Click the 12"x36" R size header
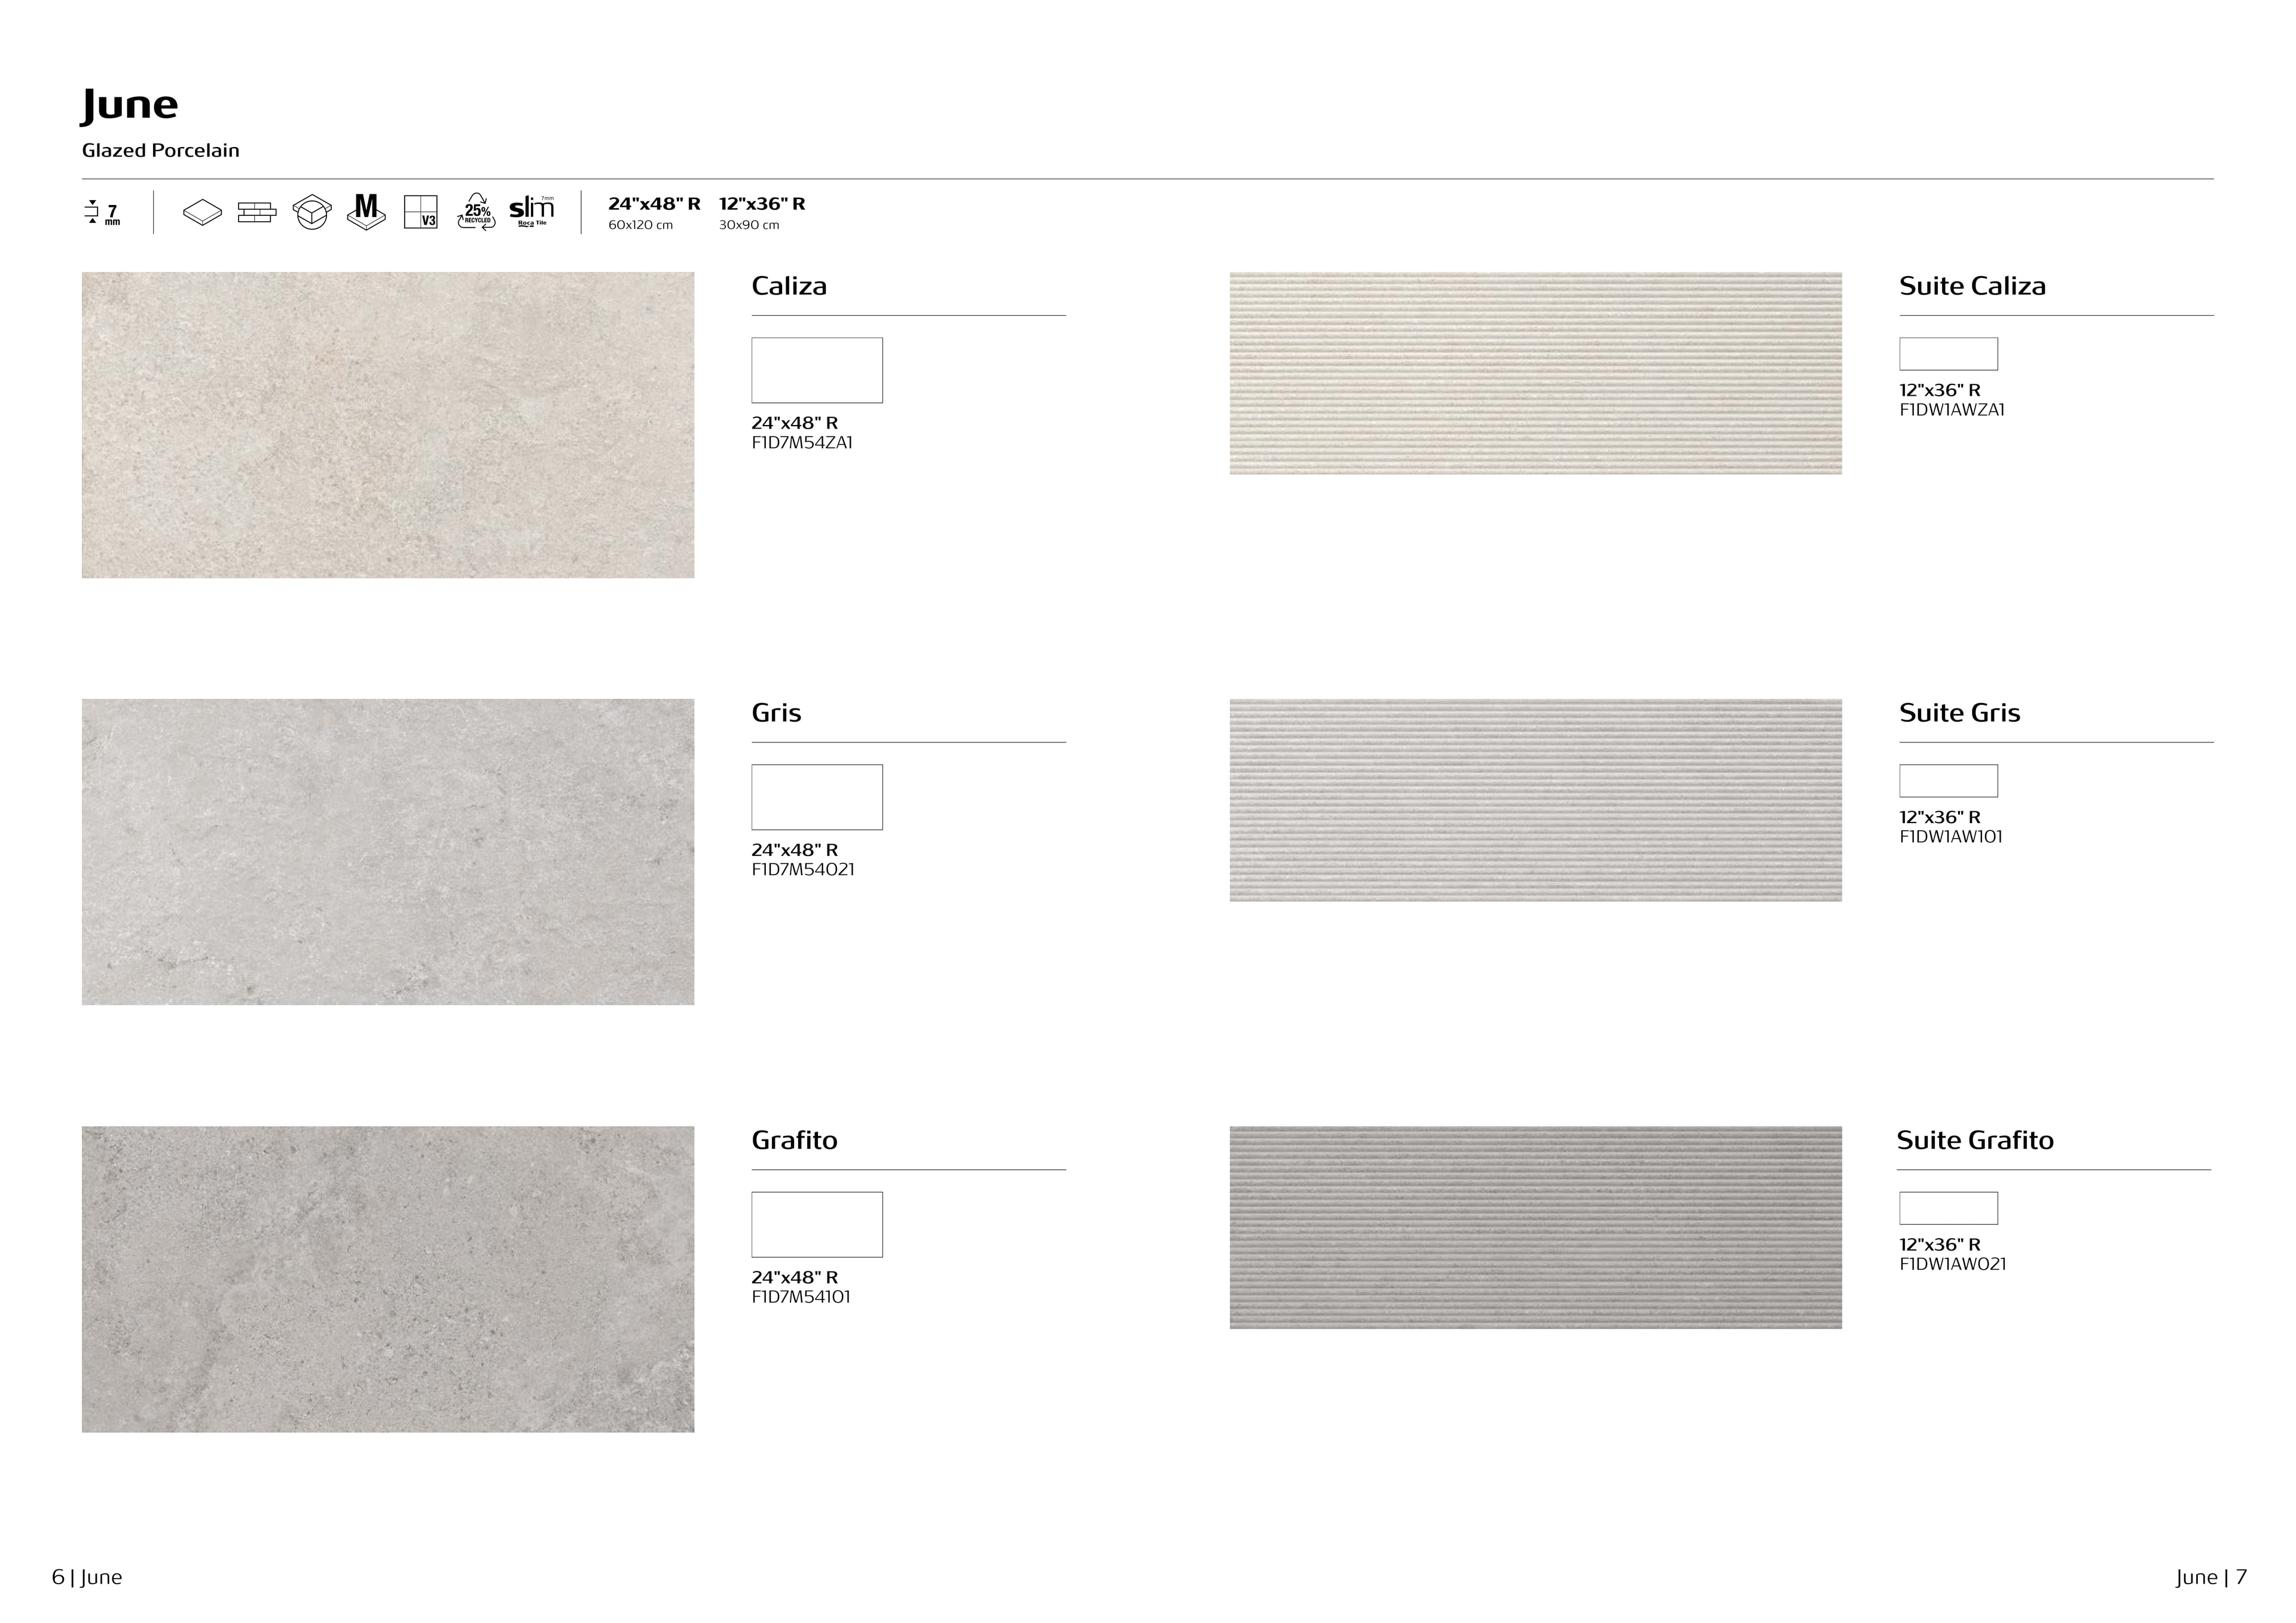This screenshot has width=2296, height=1623. coord(762,204)
